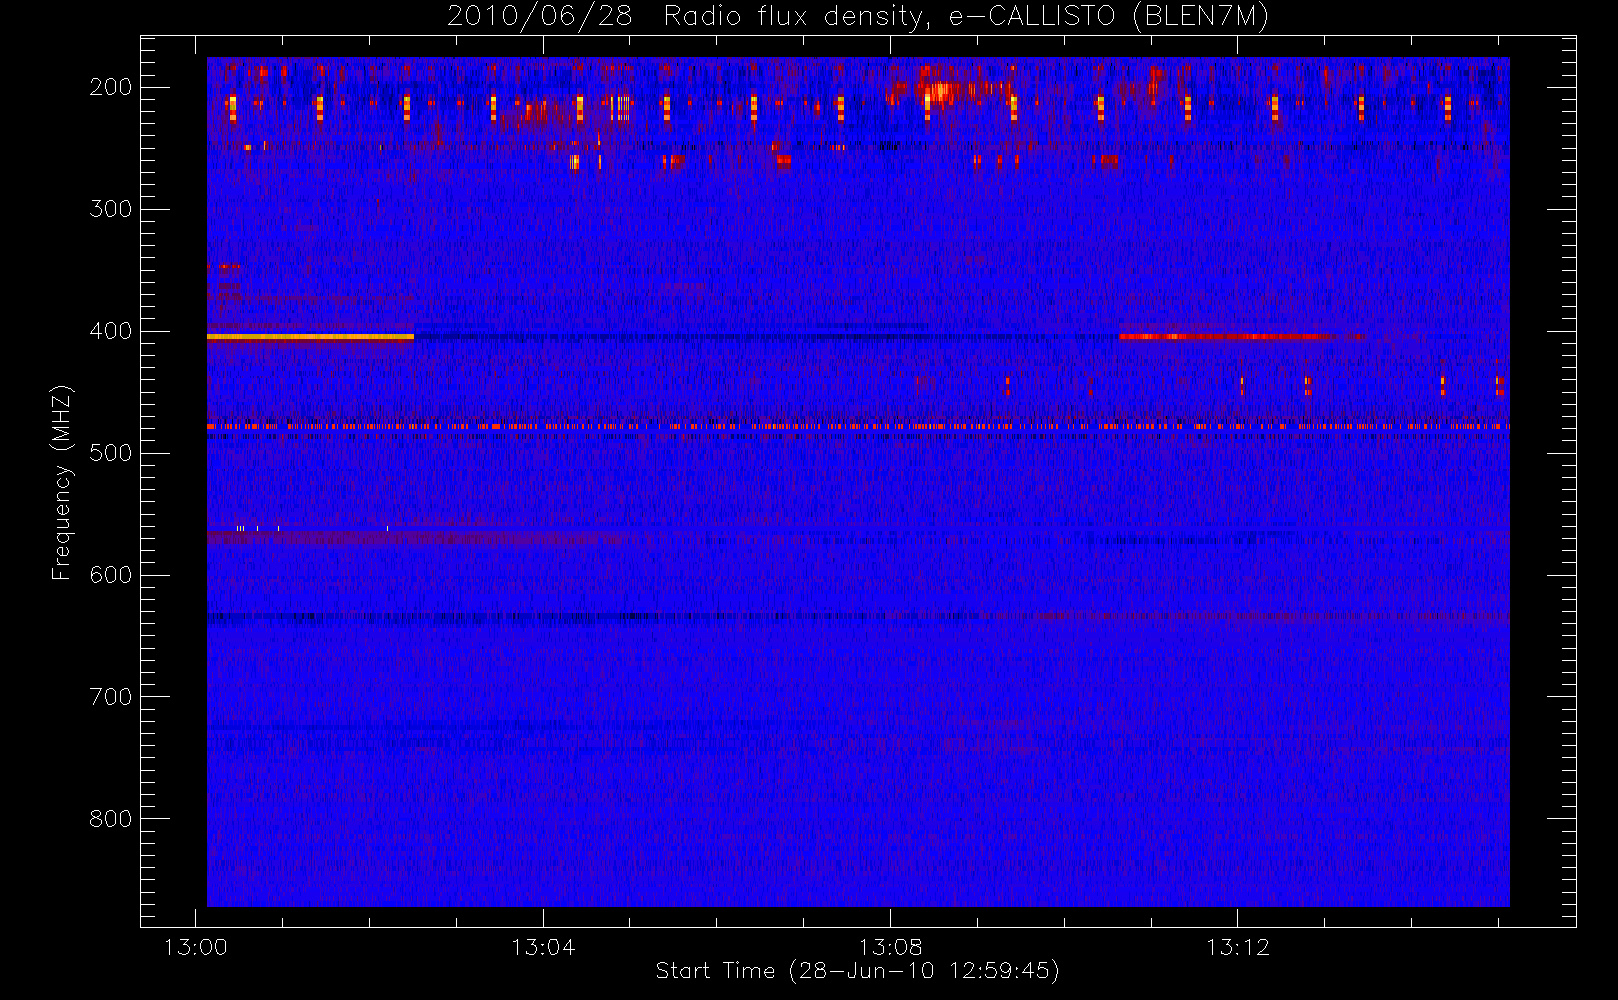Click the 13:12 time tick label
Image resolution: width=1618 pixels, height=1000 pixels.
pos(1238,947)
